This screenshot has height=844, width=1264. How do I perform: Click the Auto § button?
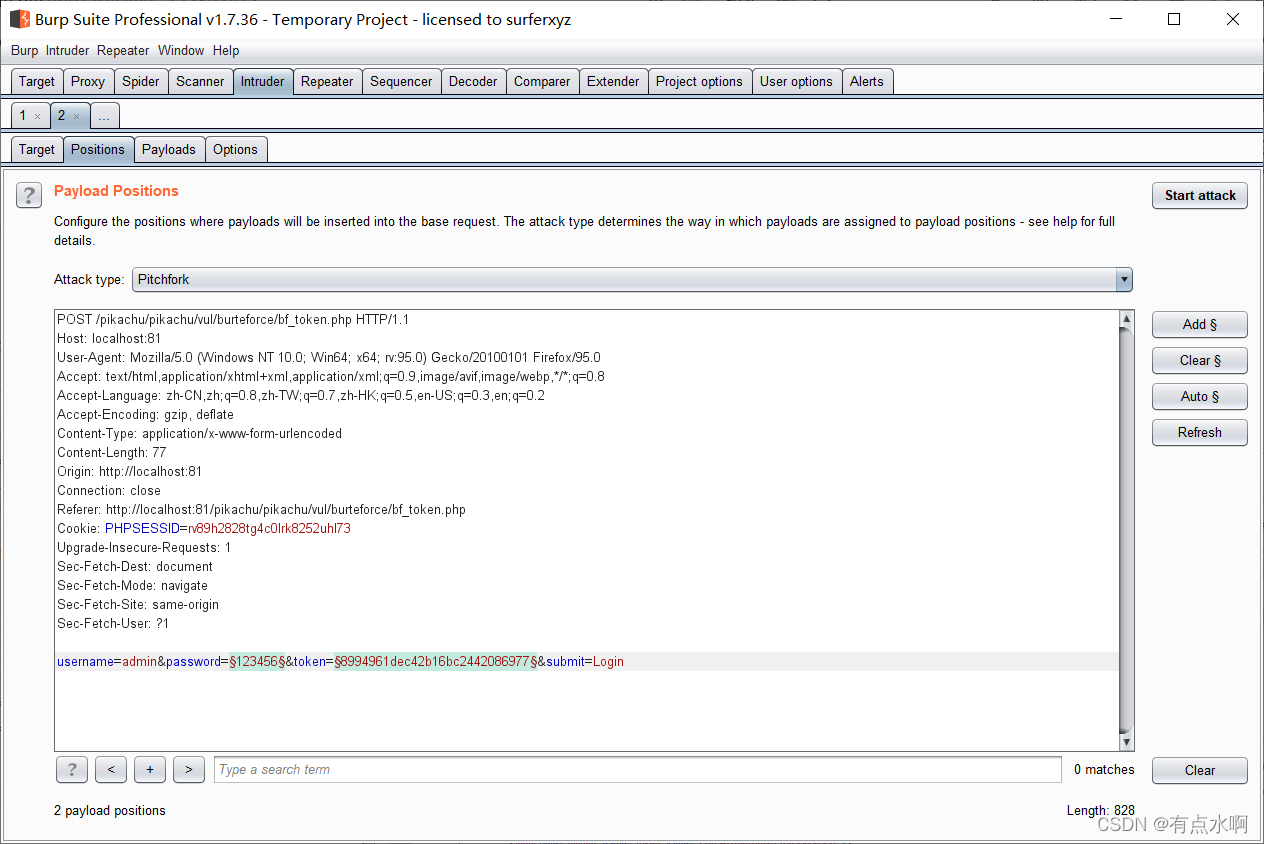point(1200,397)
